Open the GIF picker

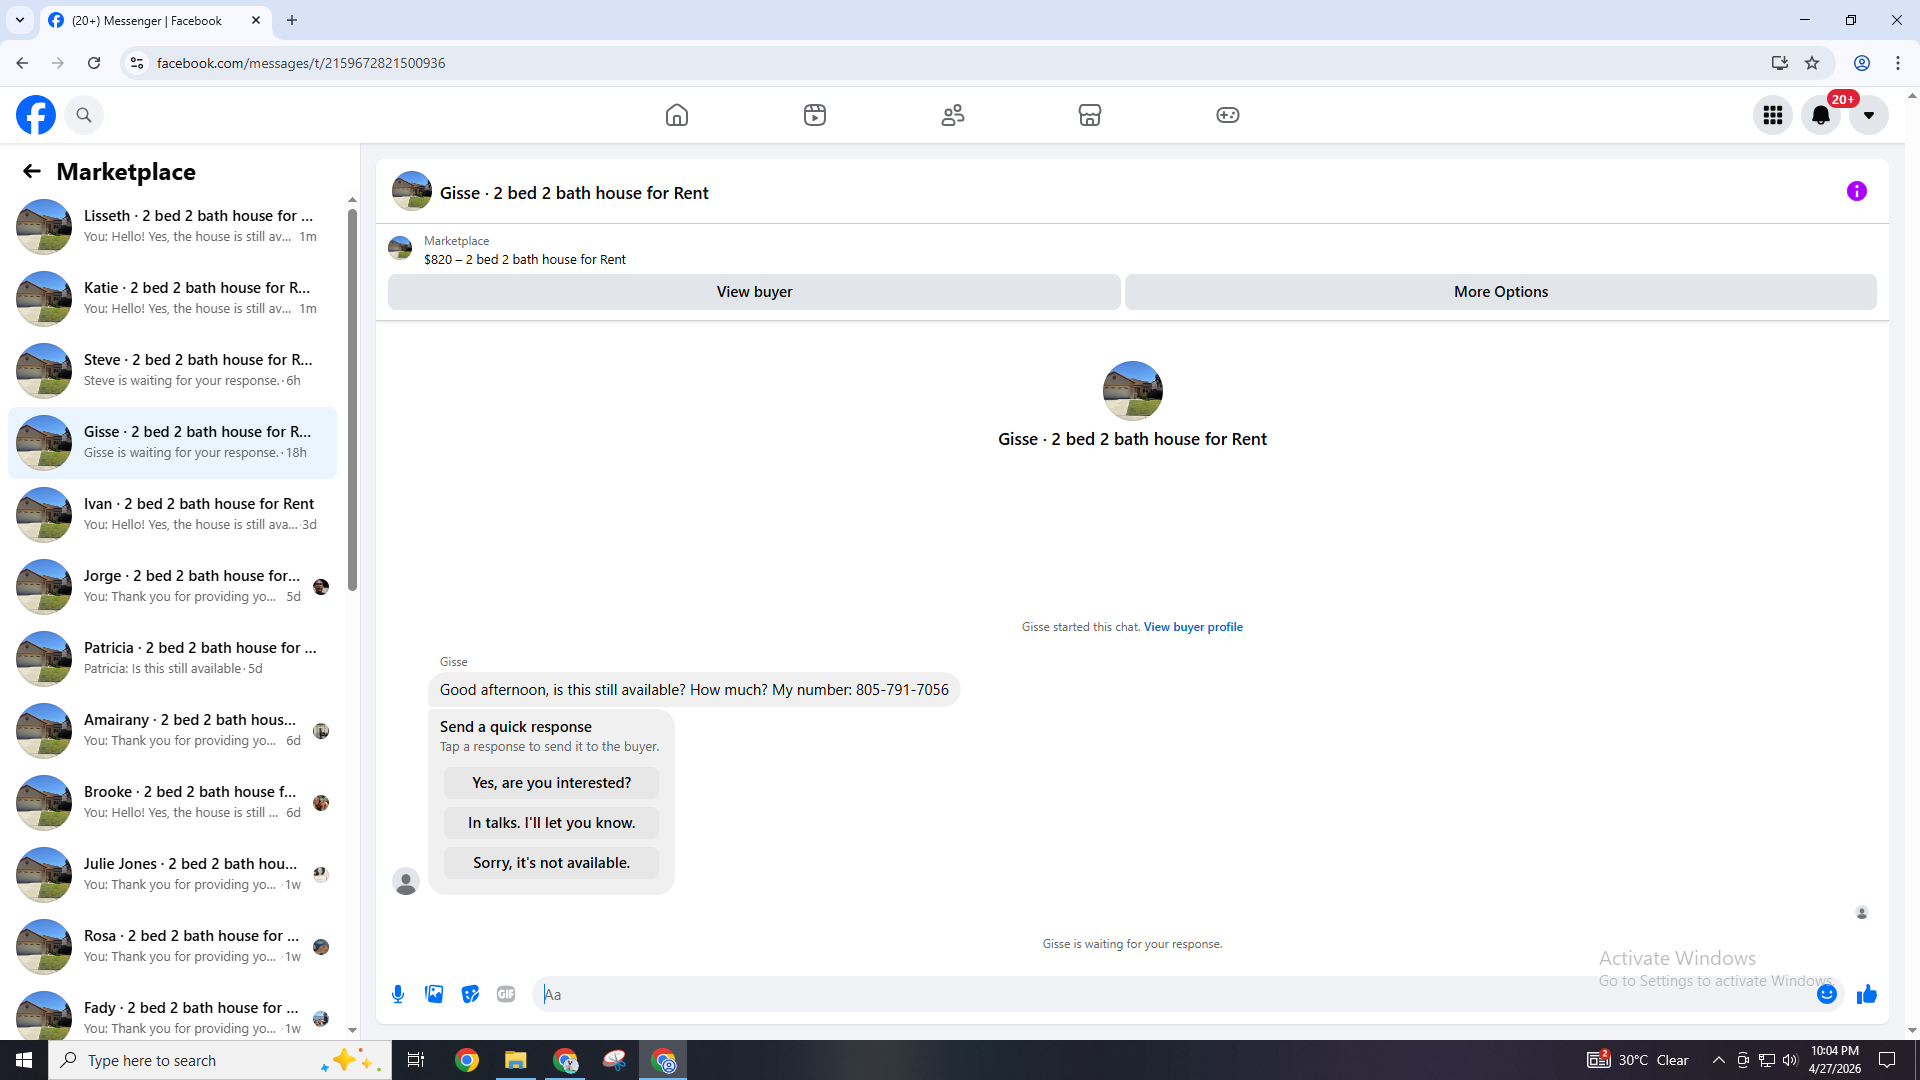tap(506, 994)
